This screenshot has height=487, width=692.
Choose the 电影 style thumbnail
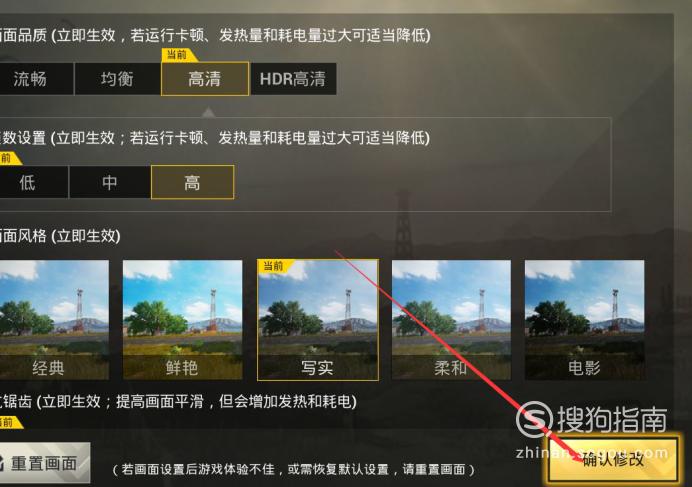pyautogui.click(x=584, y=320)
